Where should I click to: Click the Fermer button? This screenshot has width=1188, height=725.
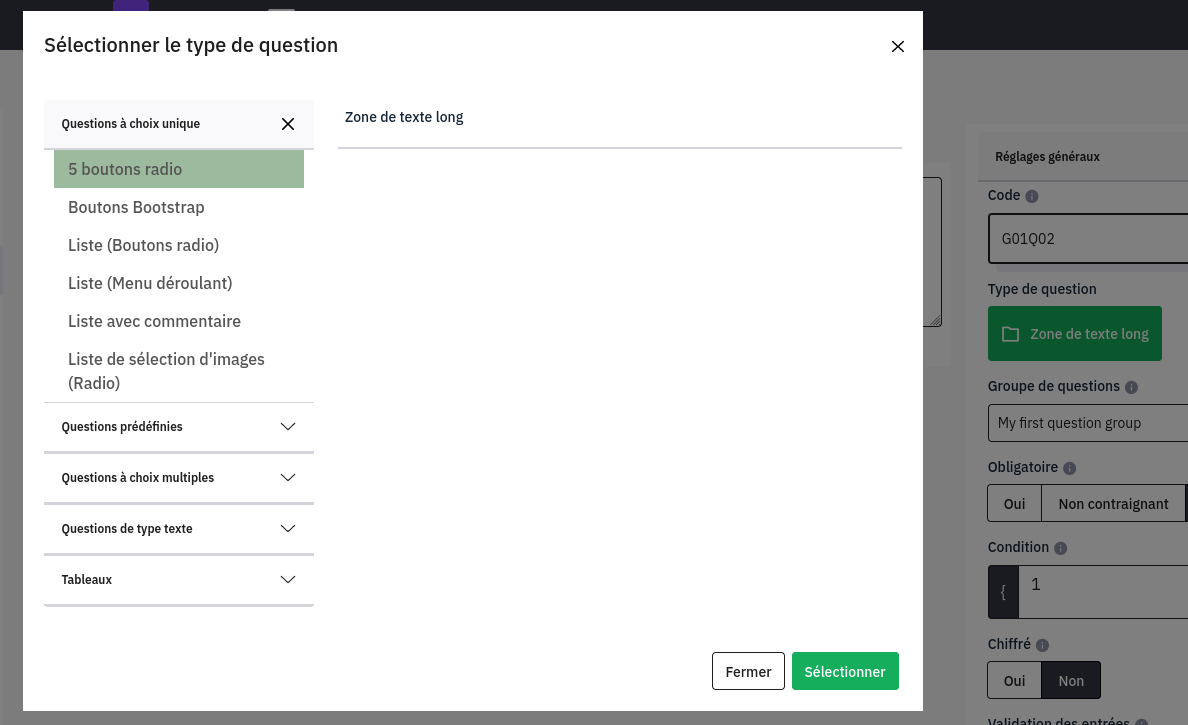[x=748, y=672]
